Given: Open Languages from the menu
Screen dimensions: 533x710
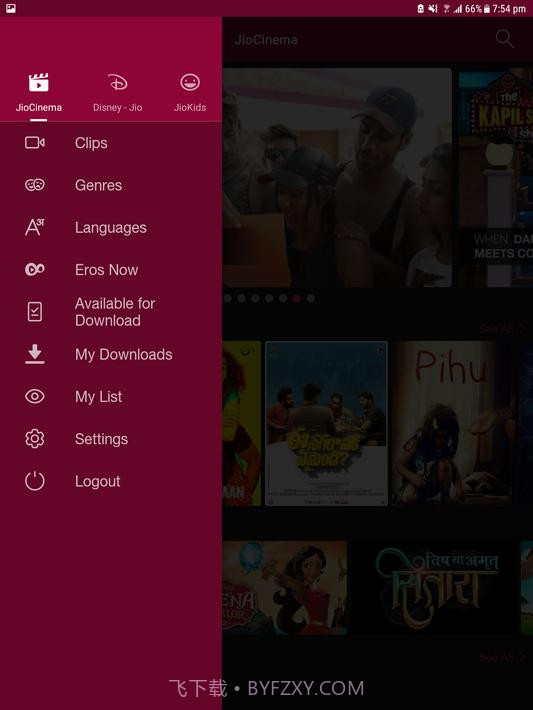Looking at the screenshot, I should click(x=111, y=227).
